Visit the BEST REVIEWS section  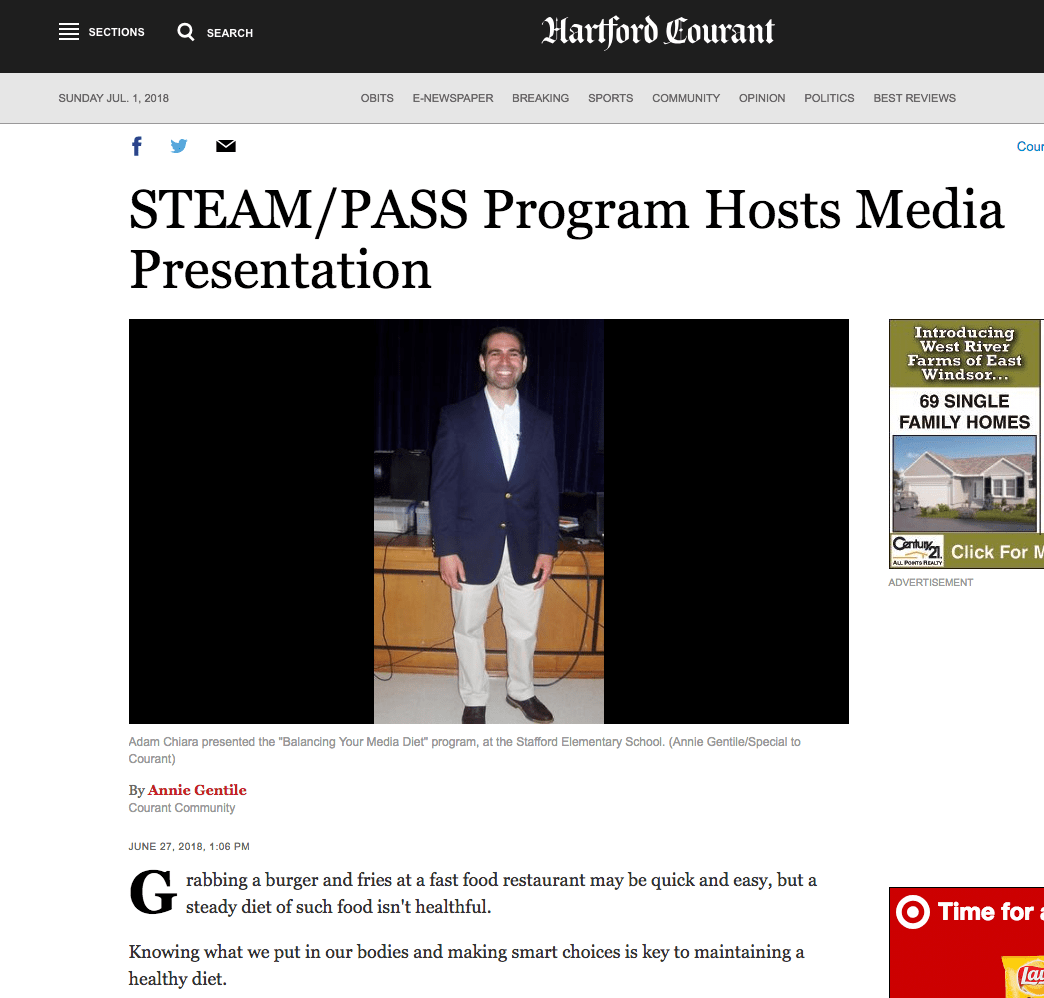(914, 98)
